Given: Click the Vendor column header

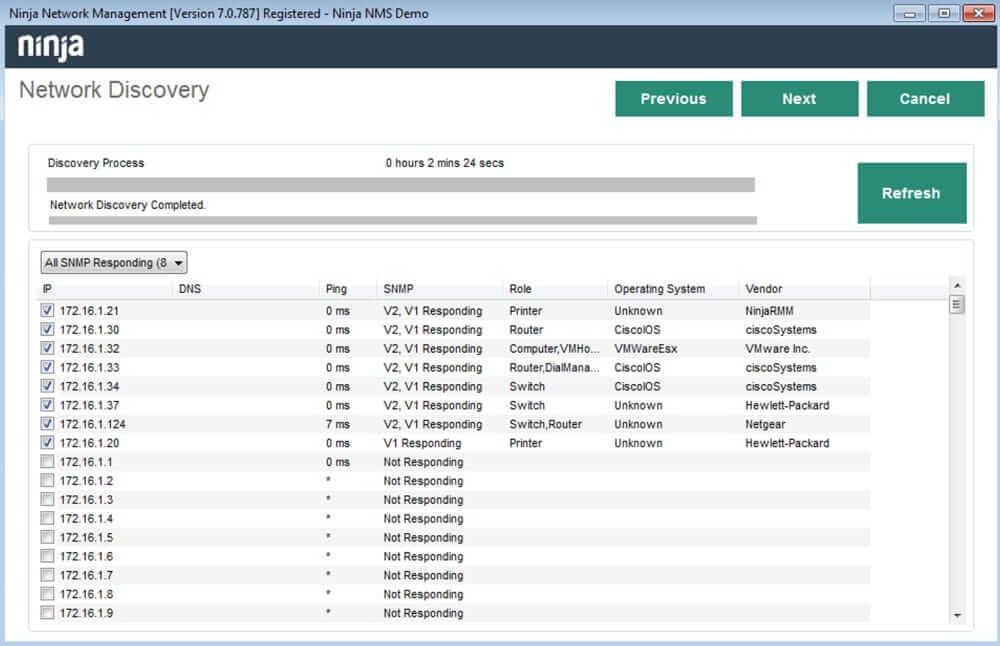Looking at the screenshot, I should tap(763, 289).
